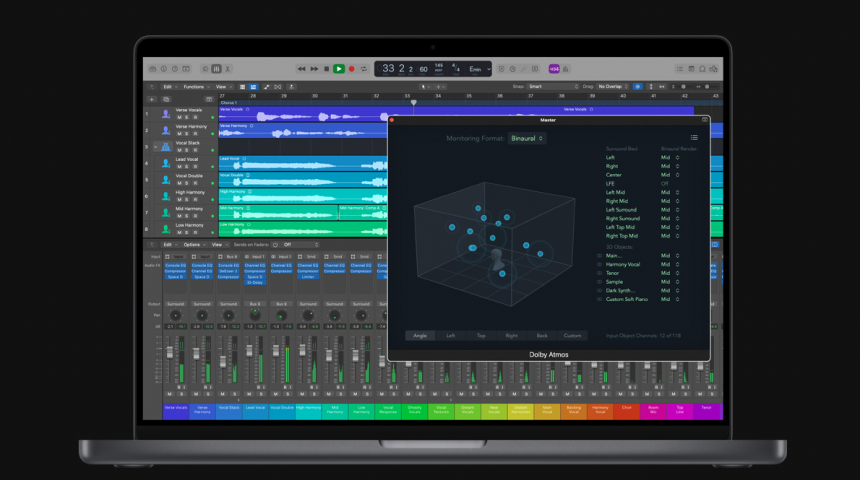Add a new track with the plus button

coord(152,100)
